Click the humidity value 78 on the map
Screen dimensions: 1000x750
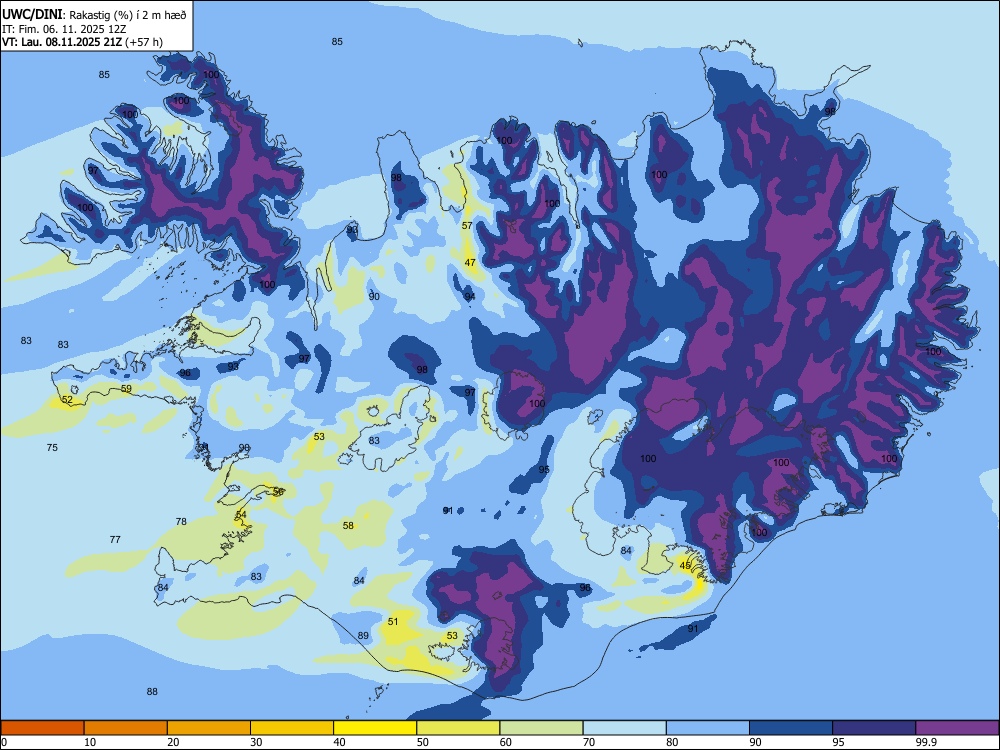point(181,522)
